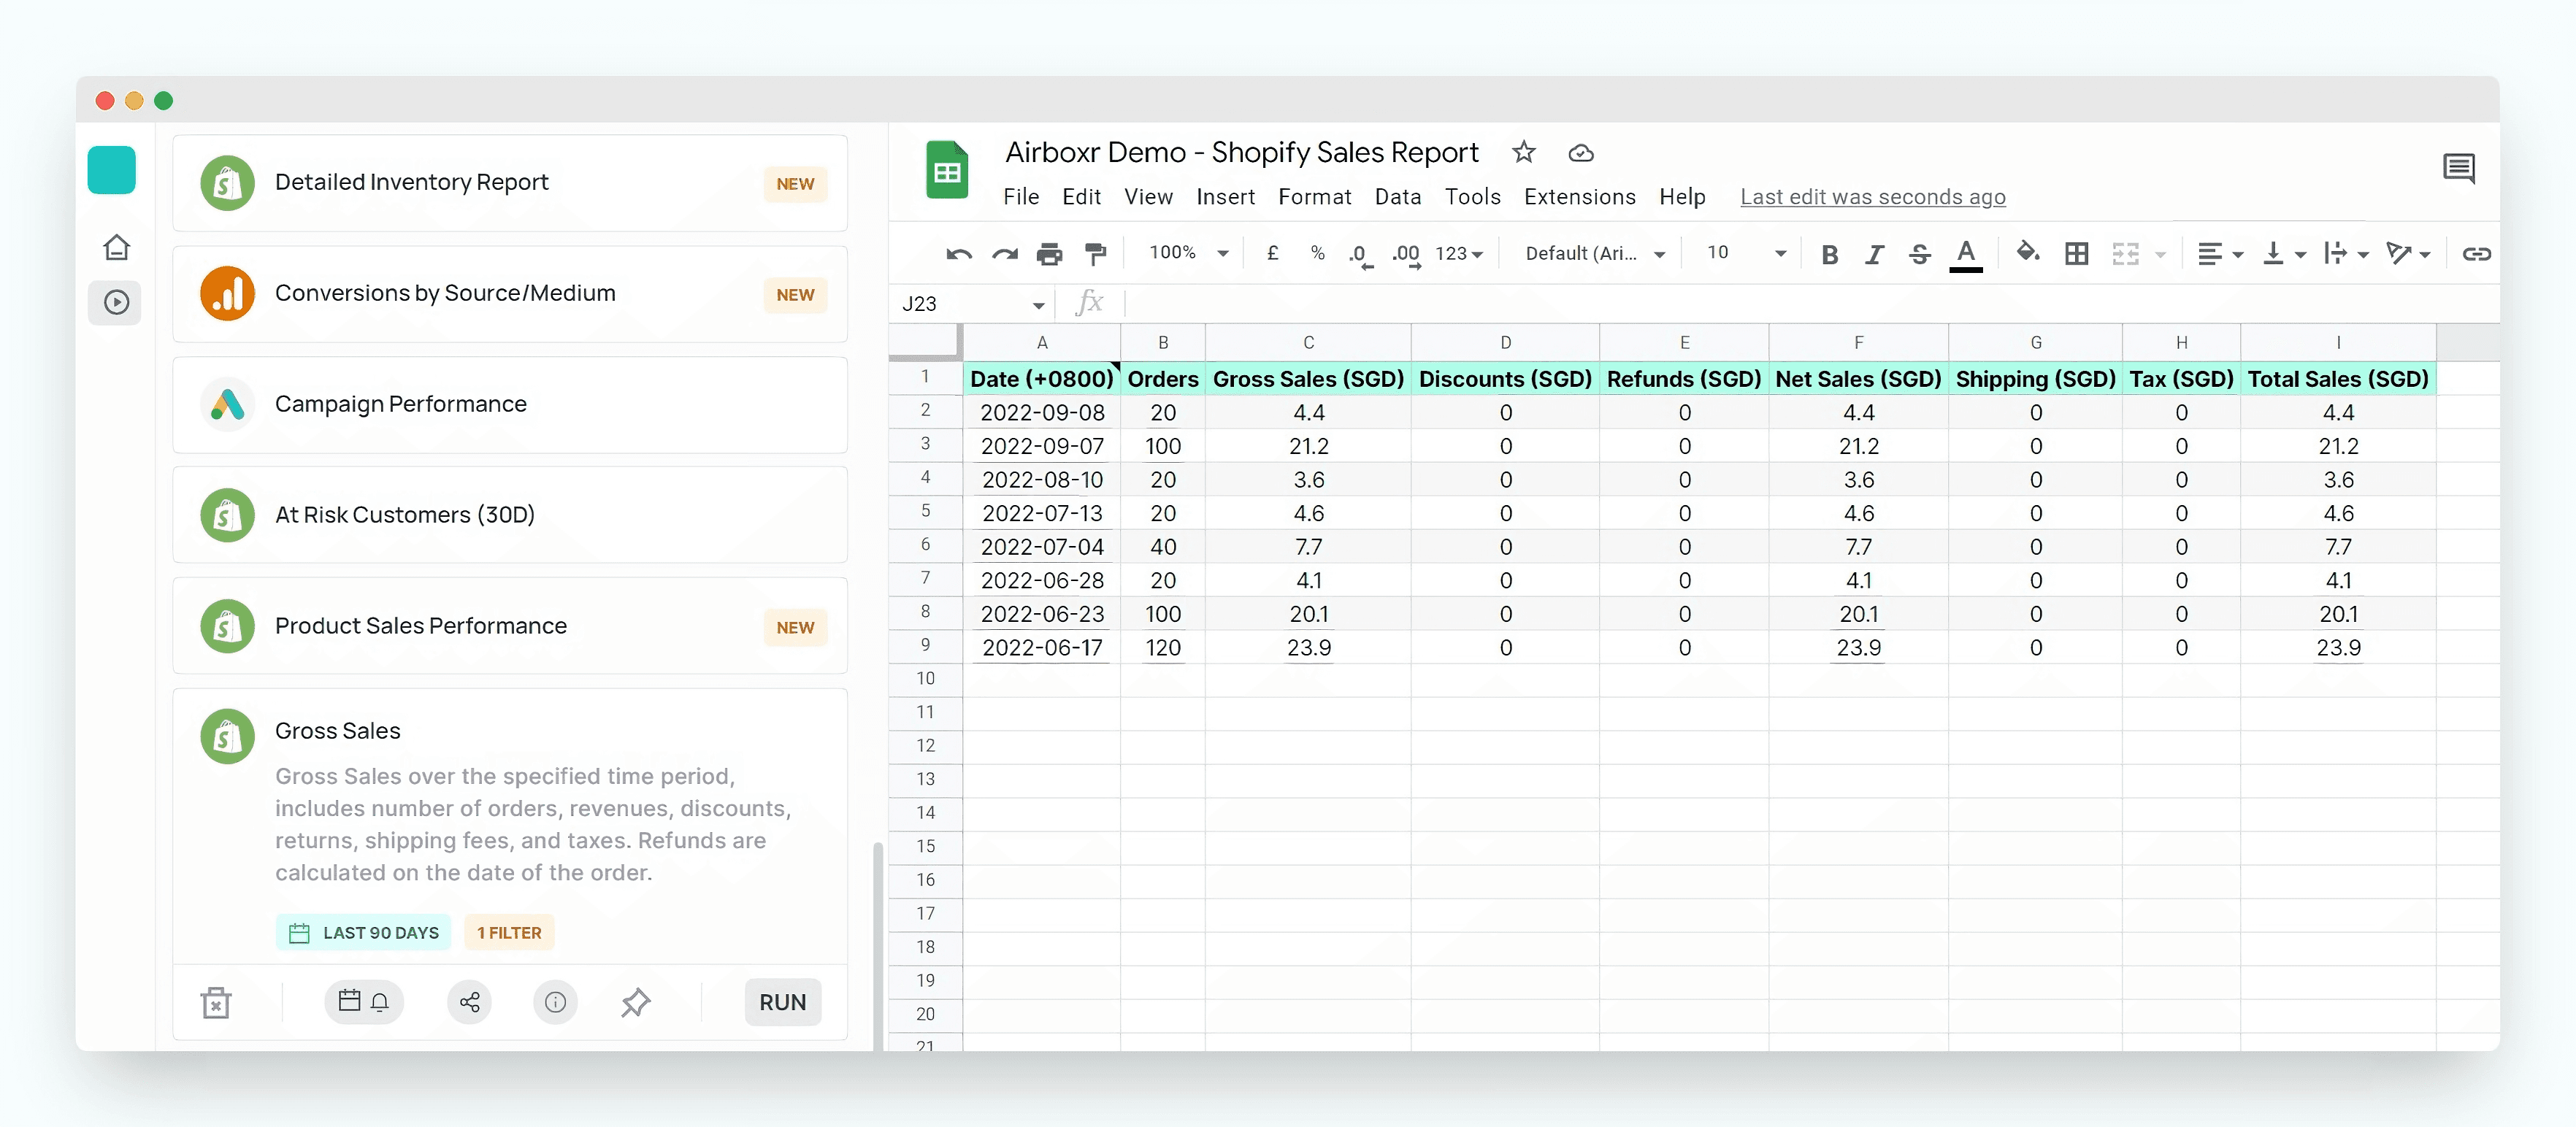This screenshot has height=1127, width=2576.
Task: Click the print icon in toolbar
Action: click(1049, 254)
